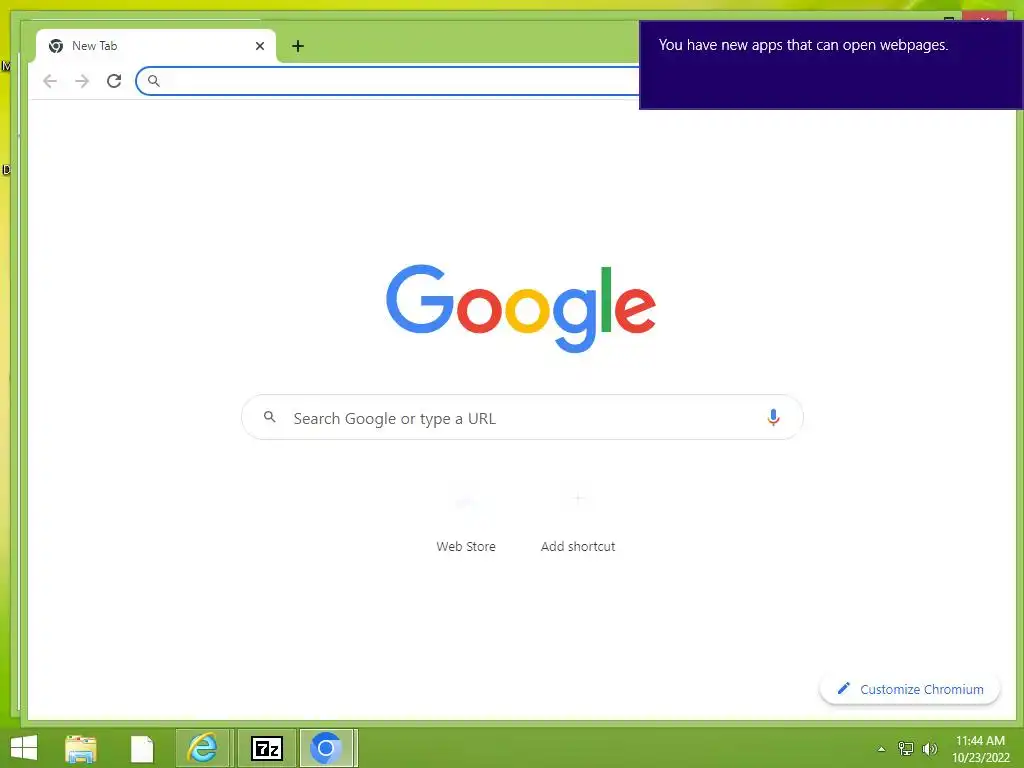Open a new tab with the plus button
This screenshot has height=768, width=1024.
pyautogui.click(x=298, y=46)
